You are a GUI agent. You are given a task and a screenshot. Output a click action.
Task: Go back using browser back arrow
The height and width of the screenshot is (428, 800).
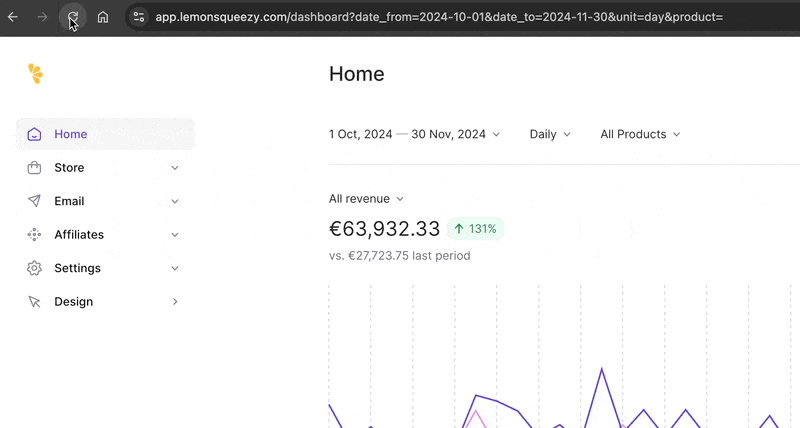[13, 17]
